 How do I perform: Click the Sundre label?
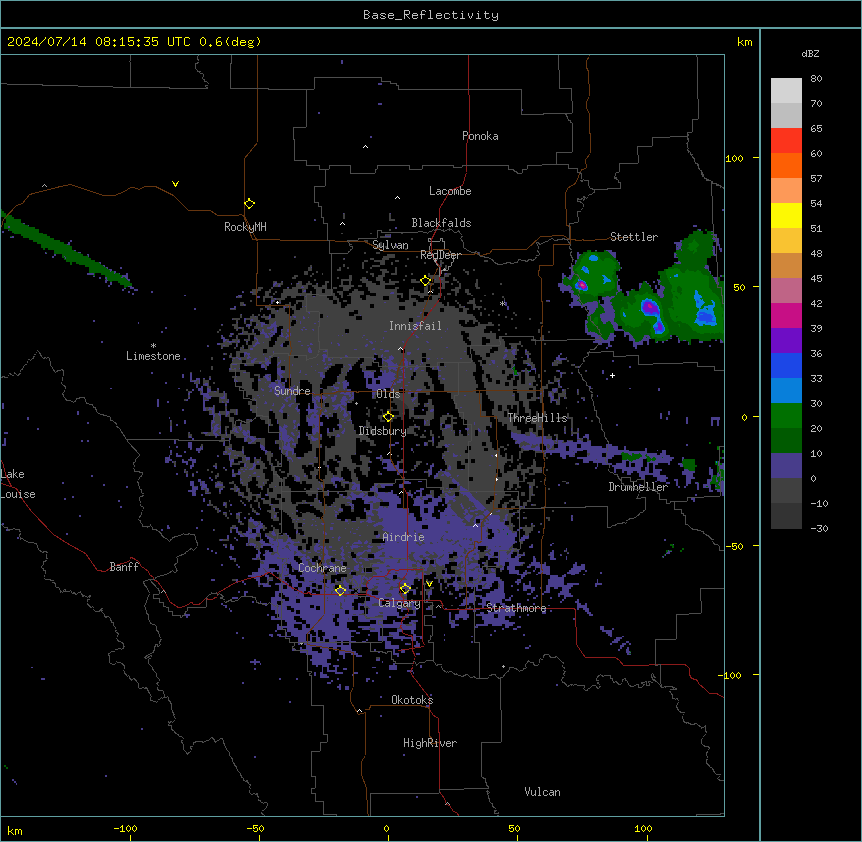click(292, 391)
